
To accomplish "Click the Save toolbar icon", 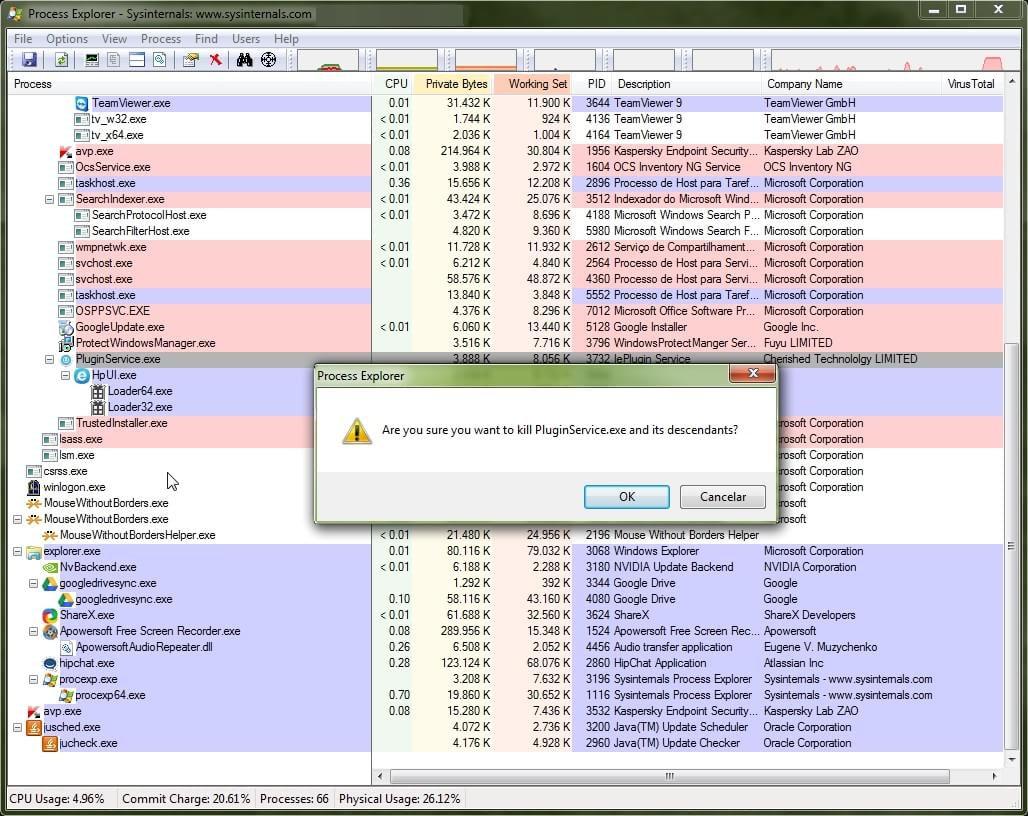I will tap(29, 60).
